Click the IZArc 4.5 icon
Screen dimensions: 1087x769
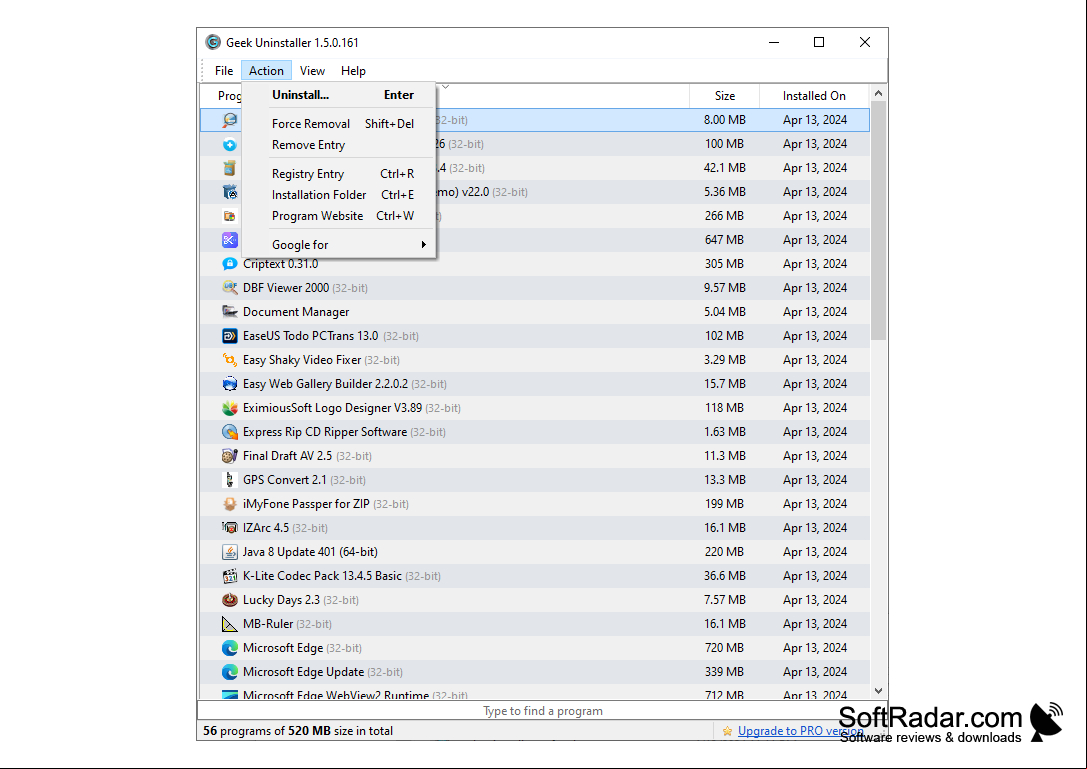point(229,528)
